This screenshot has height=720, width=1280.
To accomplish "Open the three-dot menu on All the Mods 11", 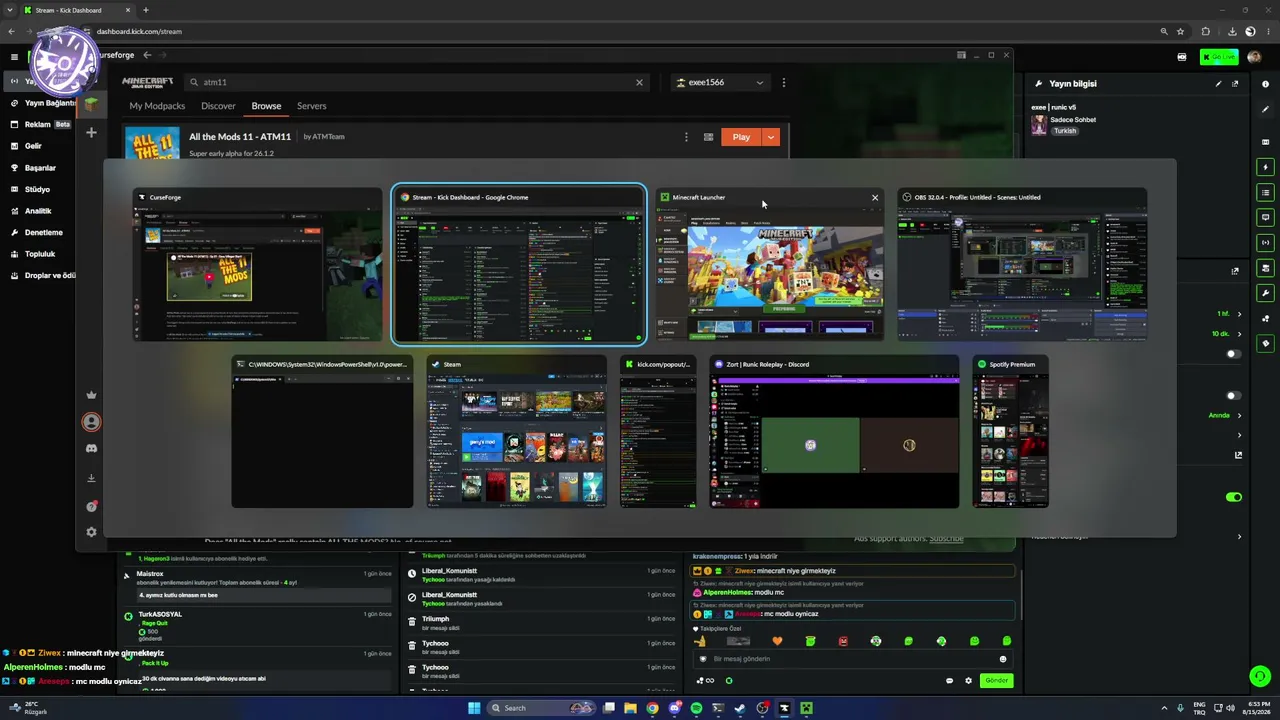I will click(x=686, y=137).
